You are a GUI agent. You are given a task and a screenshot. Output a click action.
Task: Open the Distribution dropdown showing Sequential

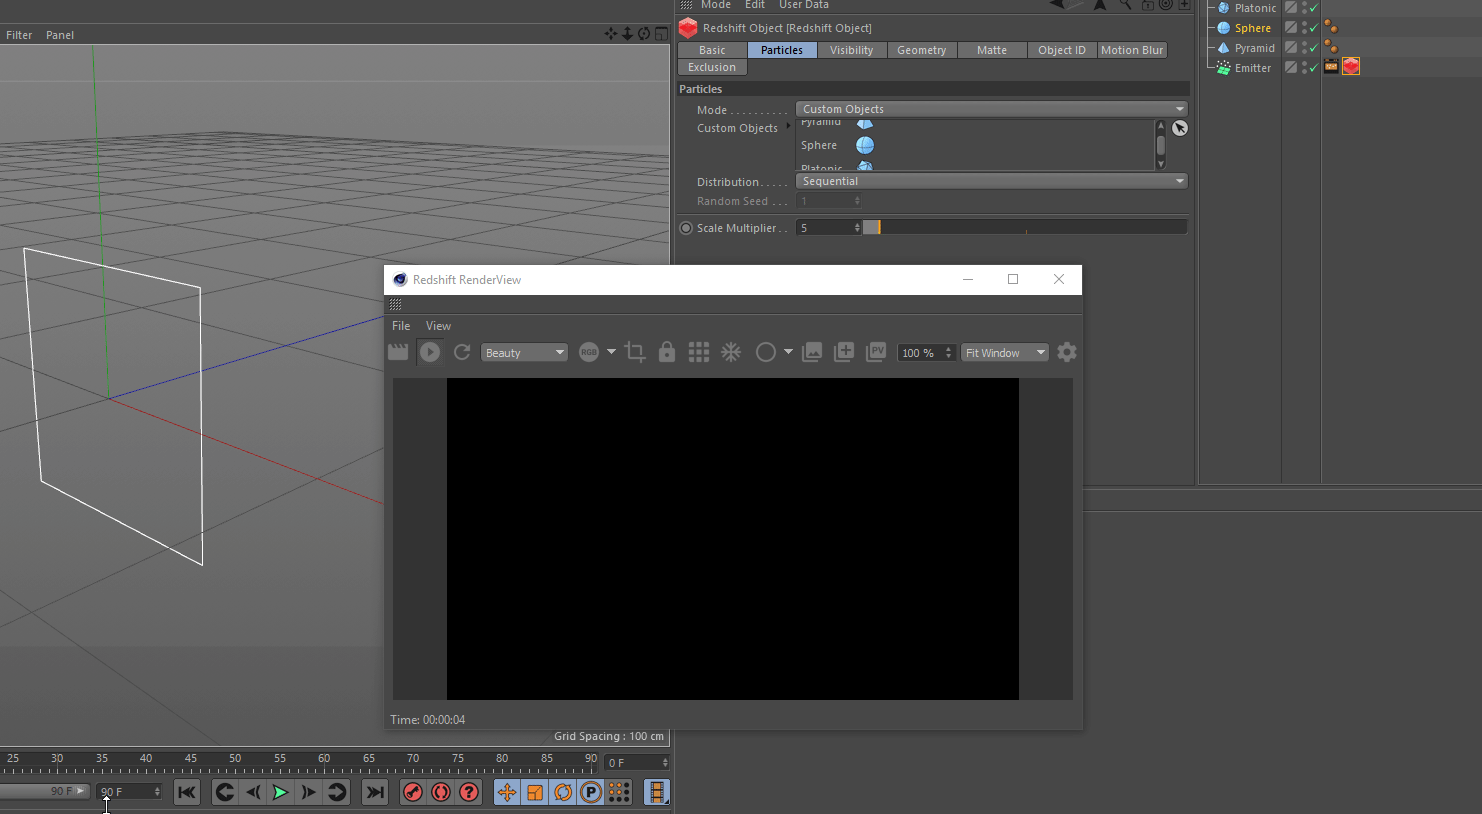coord(992,181)
